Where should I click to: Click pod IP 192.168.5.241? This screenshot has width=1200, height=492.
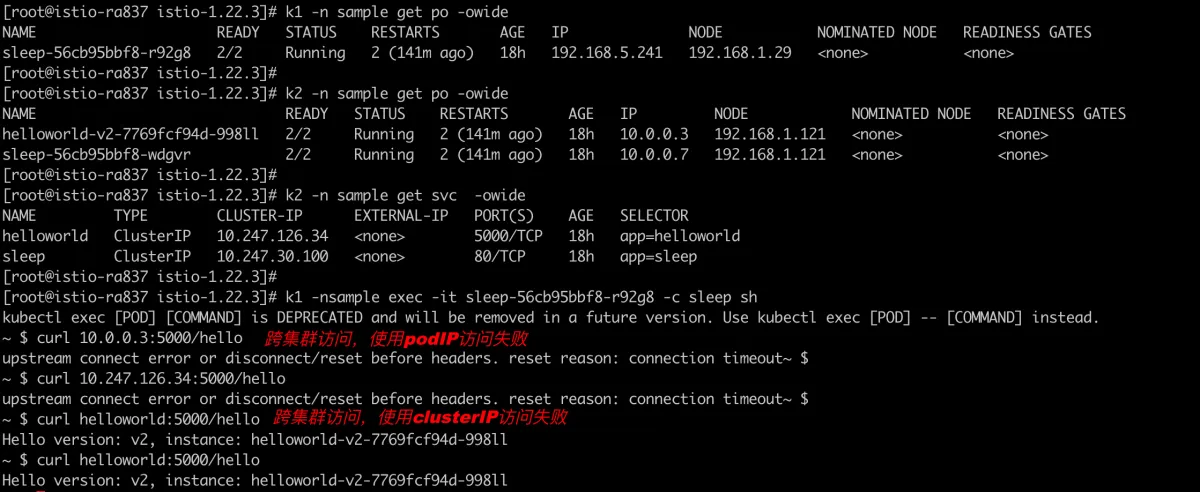coord(606,53)
